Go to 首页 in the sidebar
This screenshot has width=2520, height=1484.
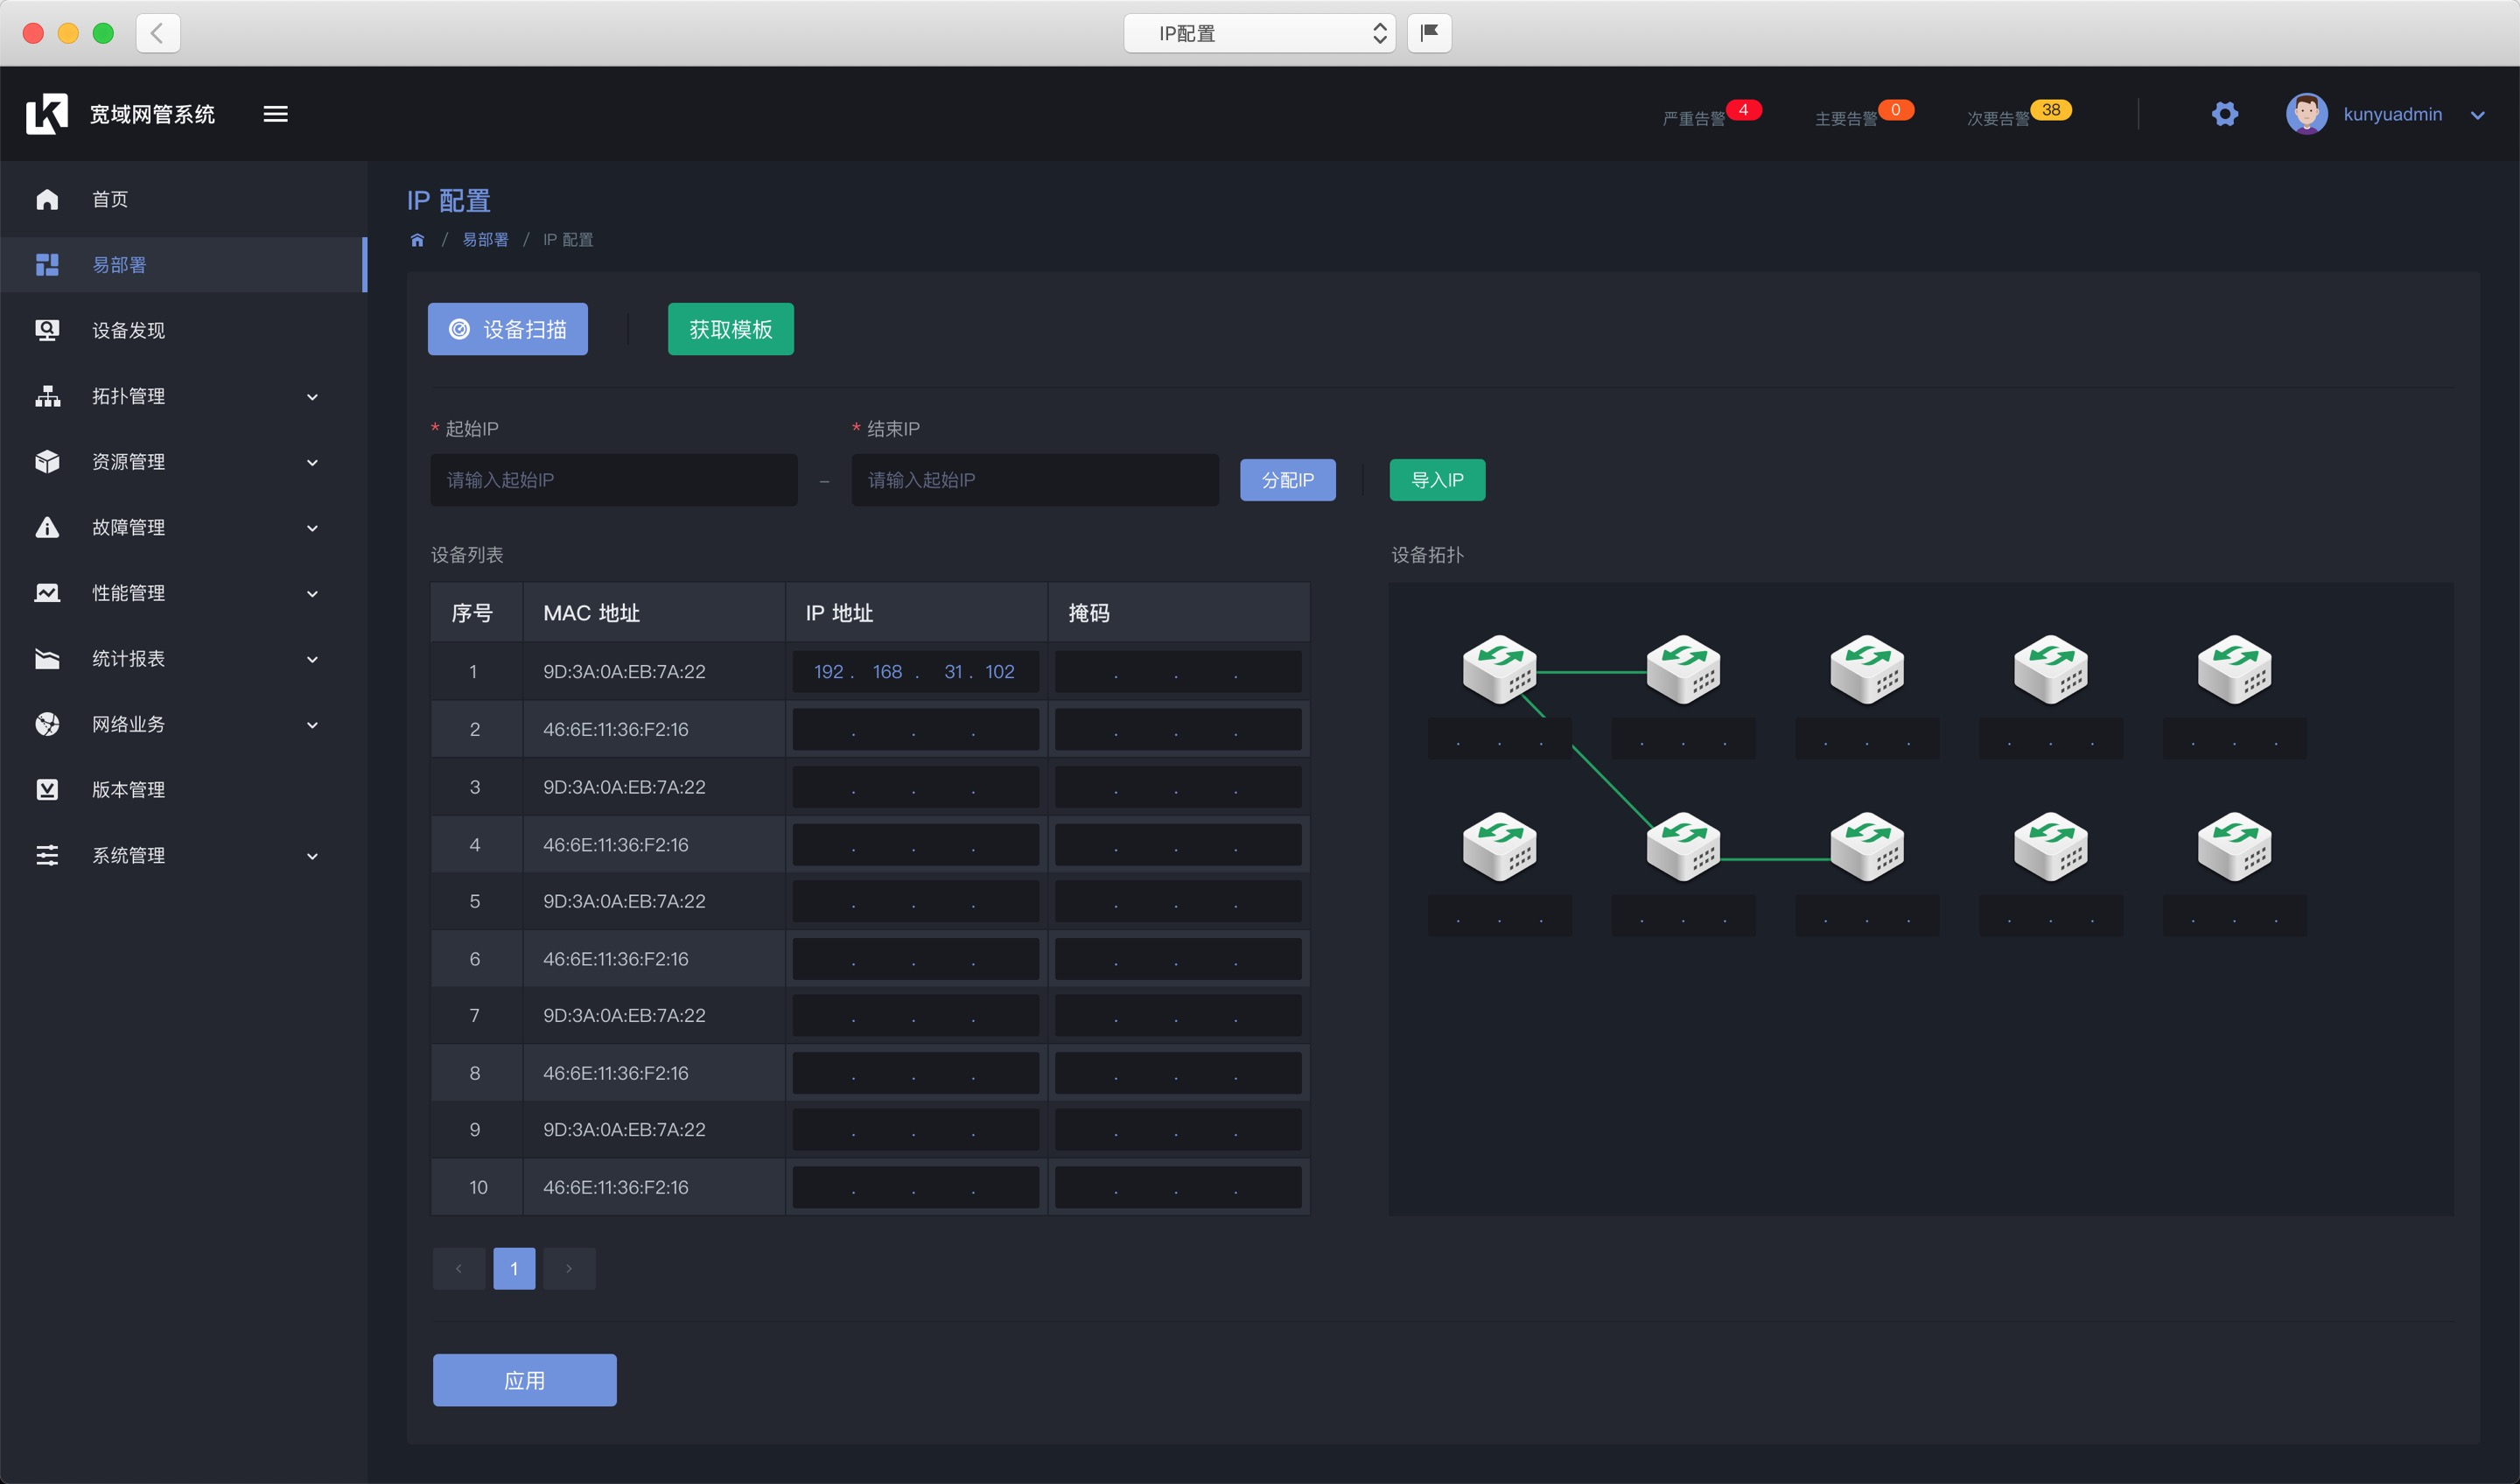click(x=110, y=199)
